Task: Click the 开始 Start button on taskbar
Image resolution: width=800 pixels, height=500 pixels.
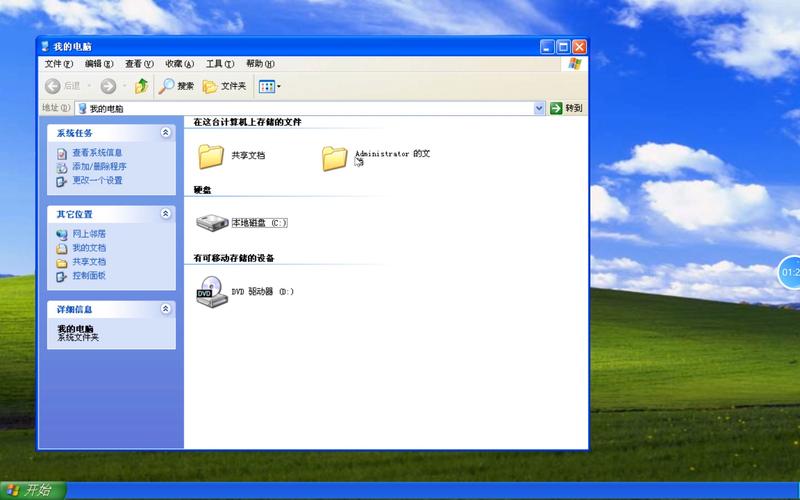Action: (33, 490)
